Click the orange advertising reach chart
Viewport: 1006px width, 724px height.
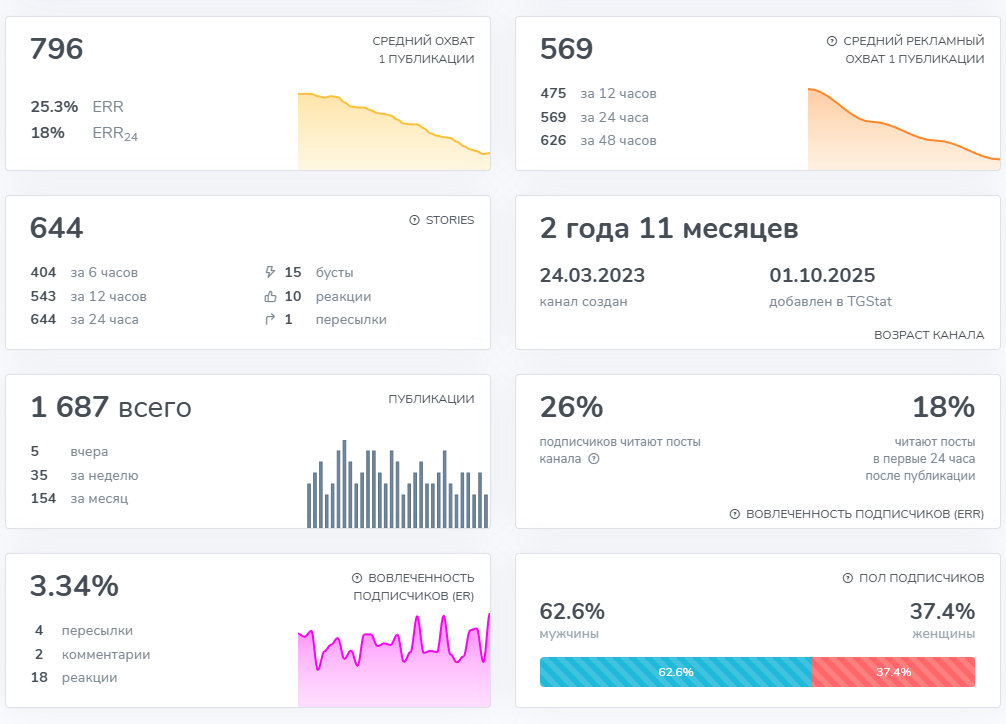[x=904, y=129]
